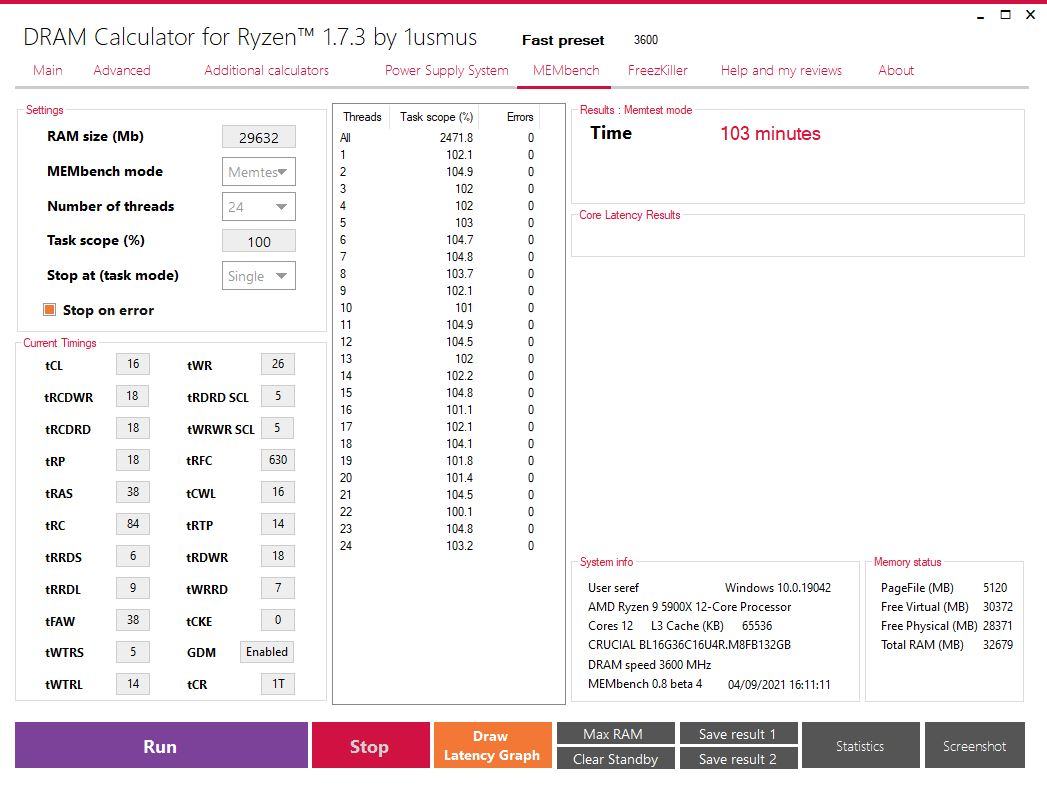Viewport: 1047px width, 790px height.
Task: Expand the Number of threads dropdown
Action: point(258,207)
